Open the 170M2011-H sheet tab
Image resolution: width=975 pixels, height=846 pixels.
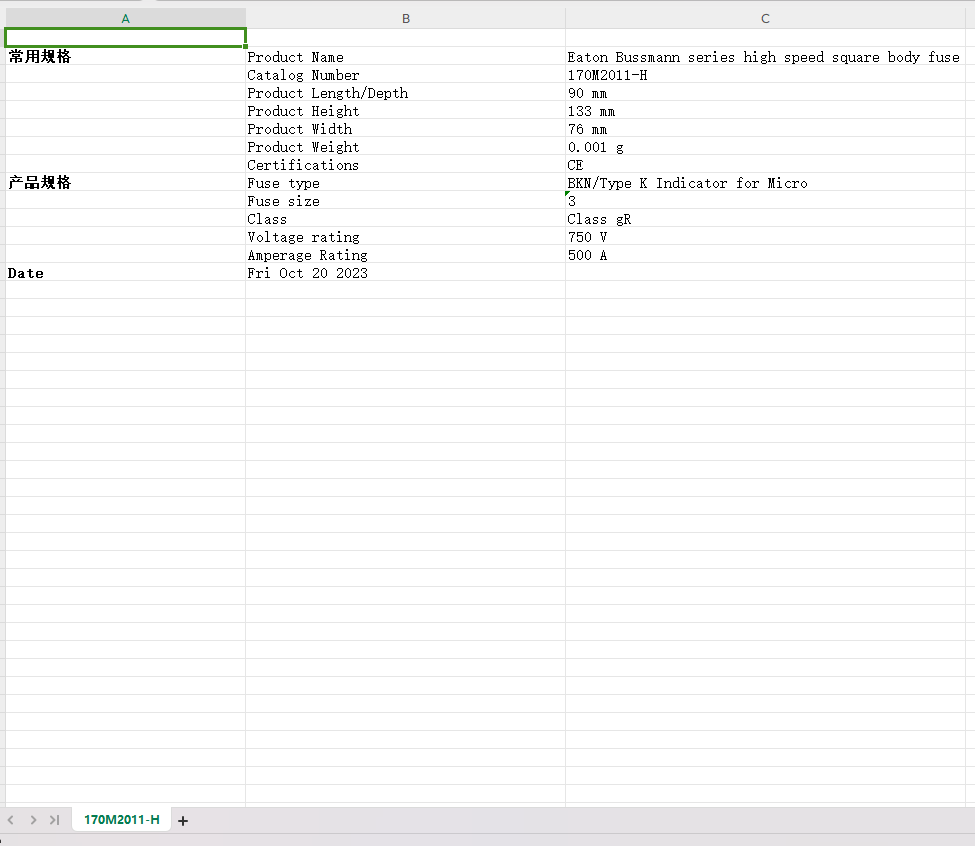pyautogui.click(x=121, y=819)
